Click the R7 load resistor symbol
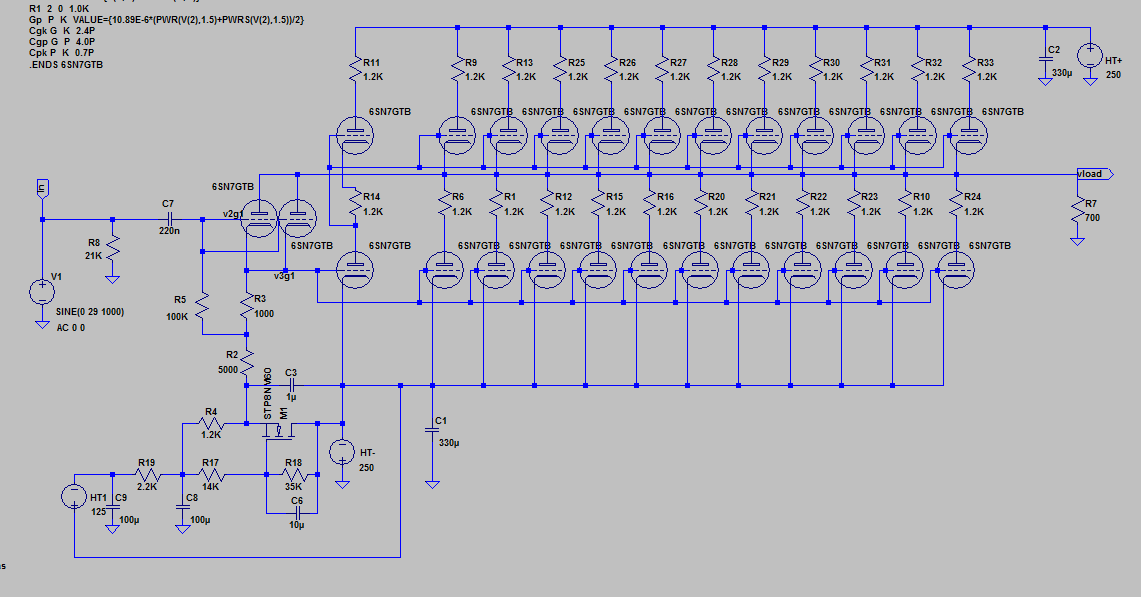Viewport: 1141px width, 597px height. pos(1078,211)
